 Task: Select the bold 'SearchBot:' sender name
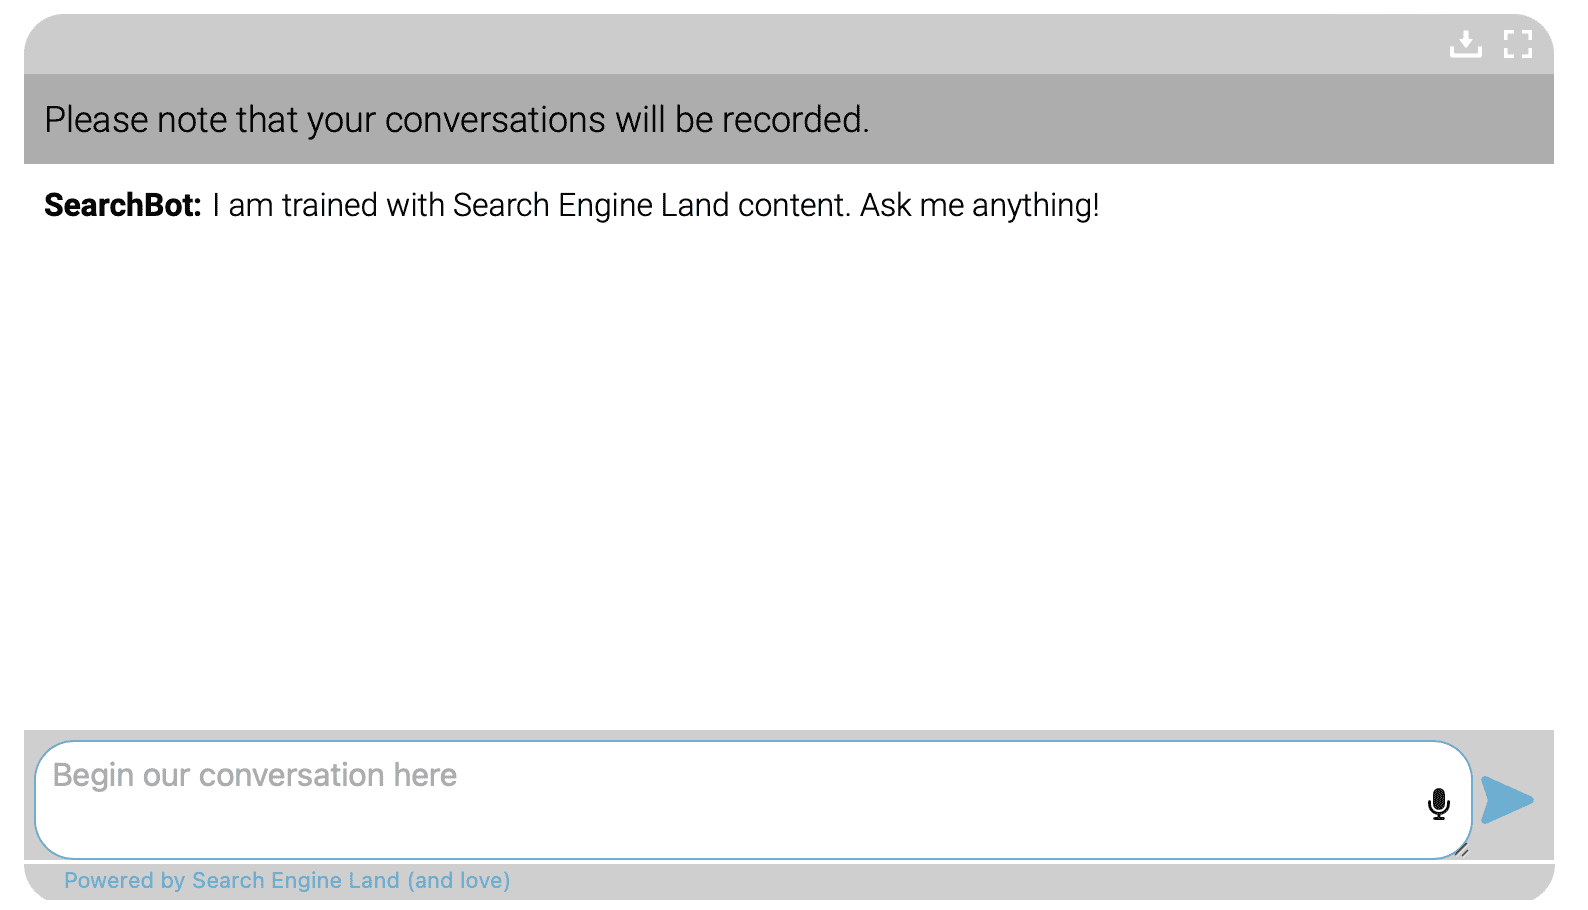point(123,205)
